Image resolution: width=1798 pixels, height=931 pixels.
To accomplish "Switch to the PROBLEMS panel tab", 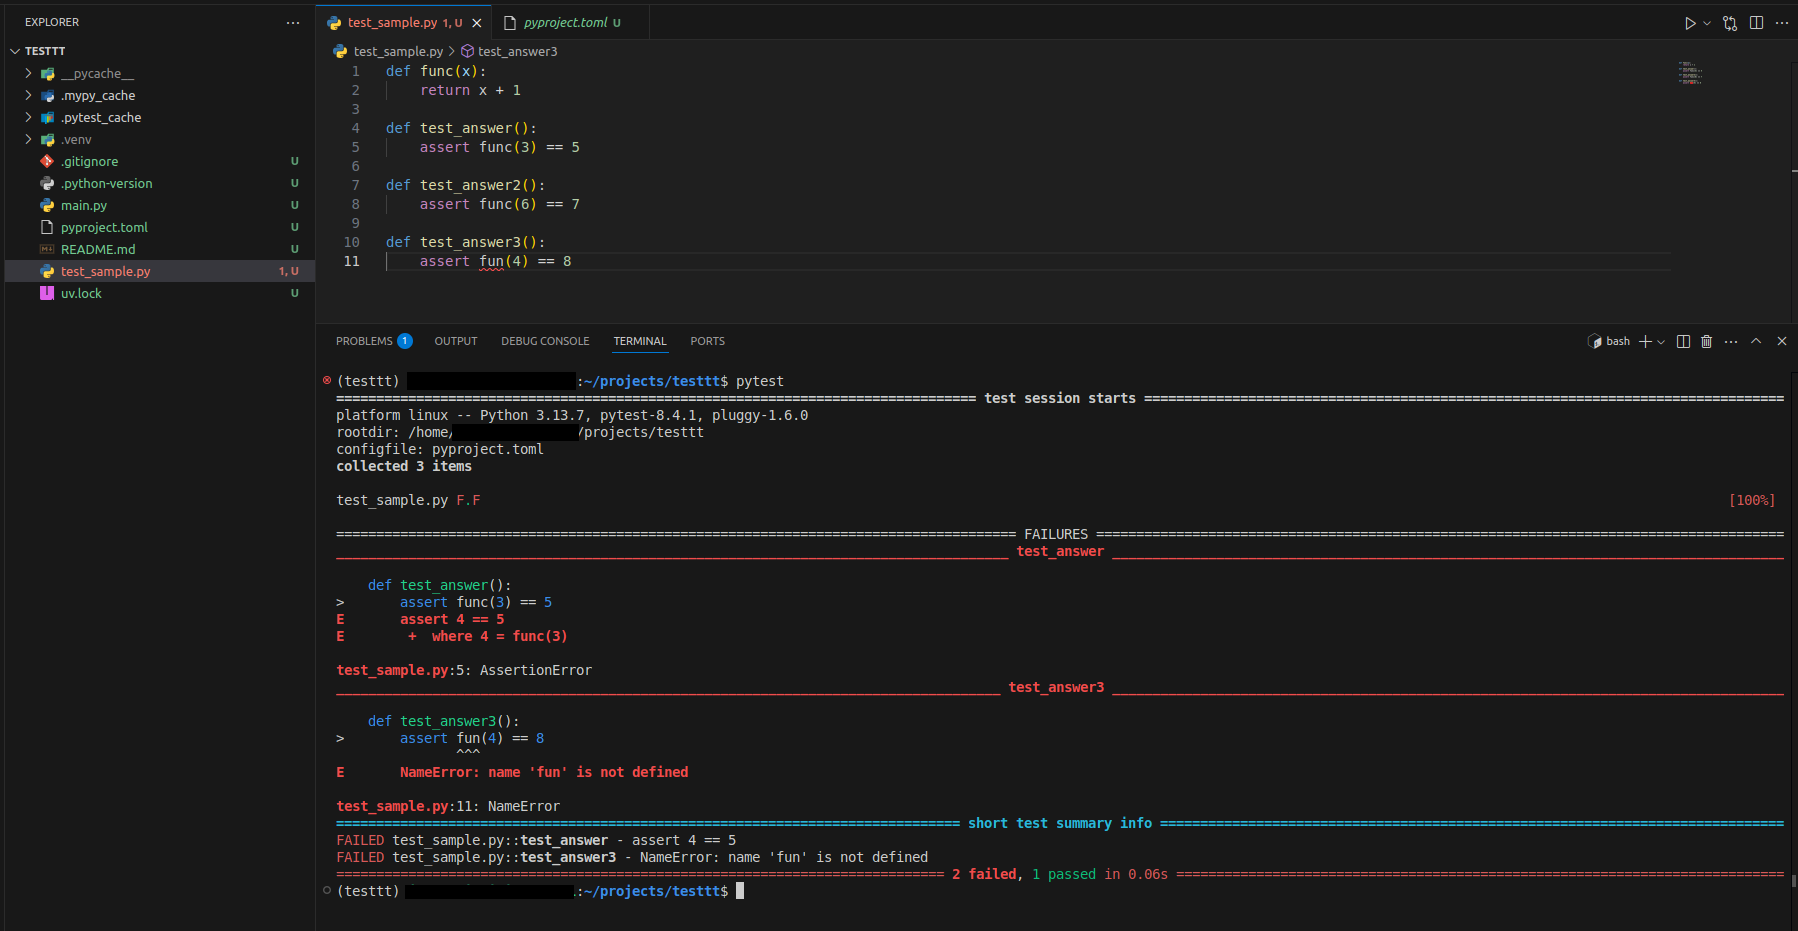I will [364, 341].
